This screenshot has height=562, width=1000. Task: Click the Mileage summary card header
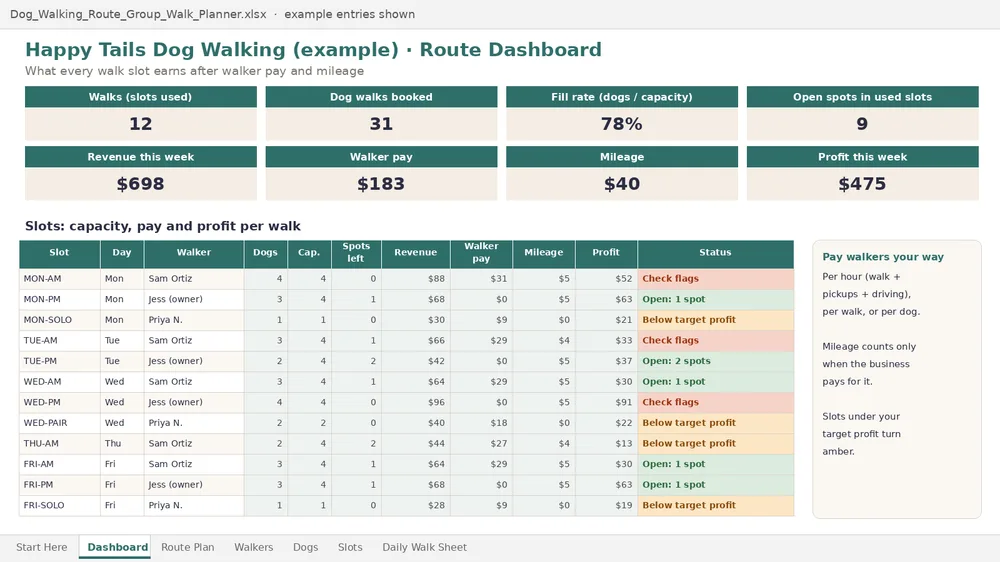pyautogui.click(x=622, y=157)
